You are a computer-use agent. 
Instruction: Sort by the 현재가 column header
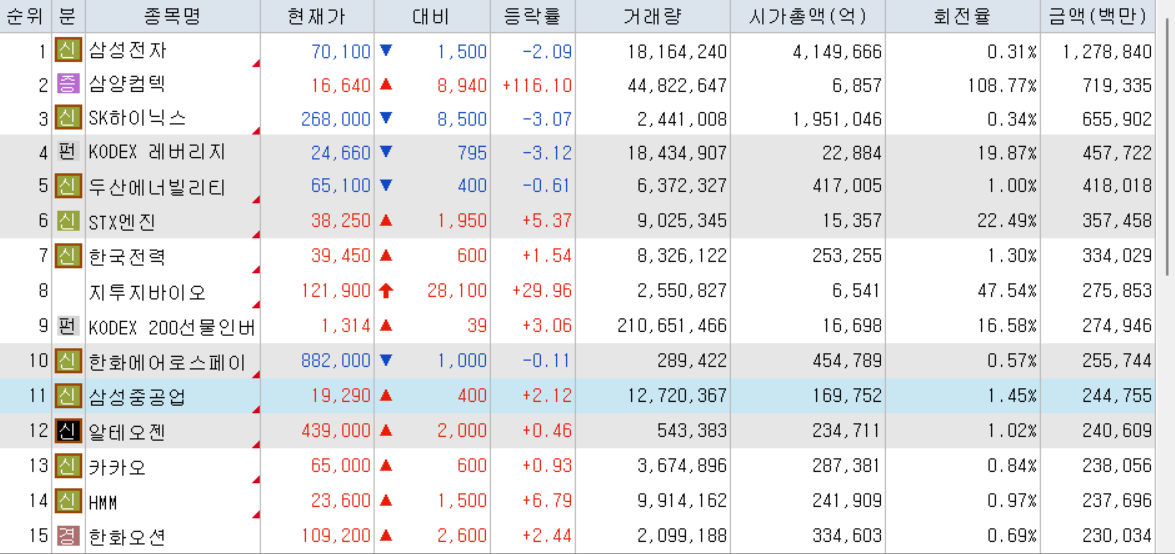[318, 16]
